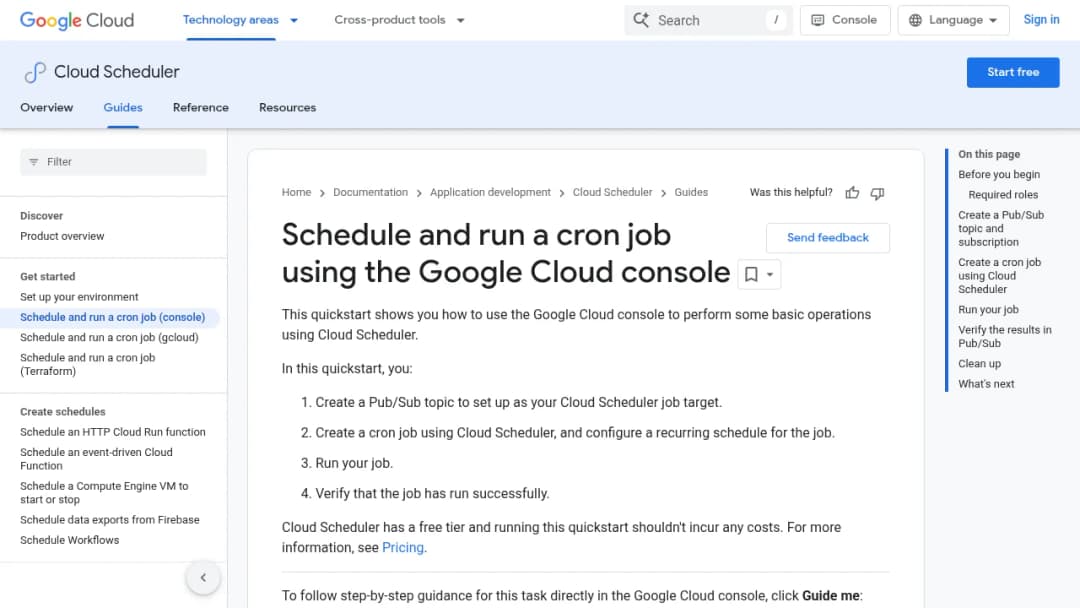The height and width of the screenshot is (608, 1080).
Task: Click the bookmark icon beside the title
Action: (751, 274)
